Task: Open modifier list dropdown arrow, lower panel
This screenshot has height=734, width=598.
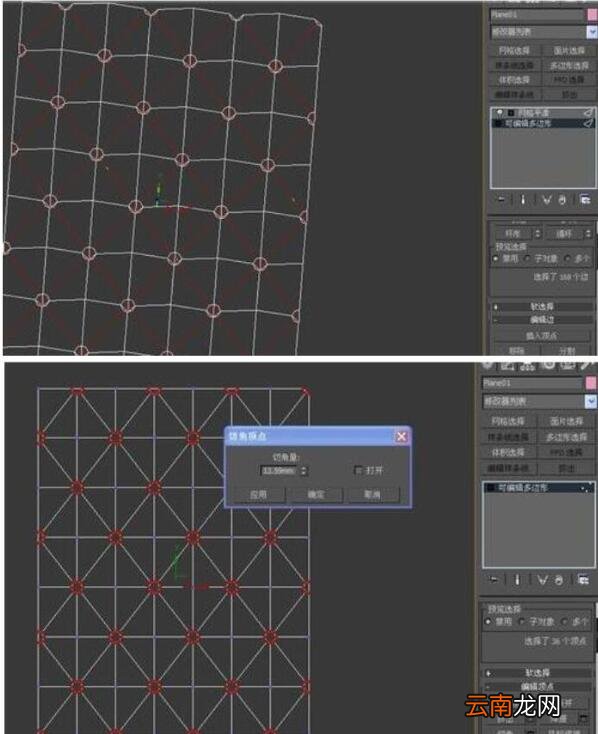Action: (x=591, y=401)
